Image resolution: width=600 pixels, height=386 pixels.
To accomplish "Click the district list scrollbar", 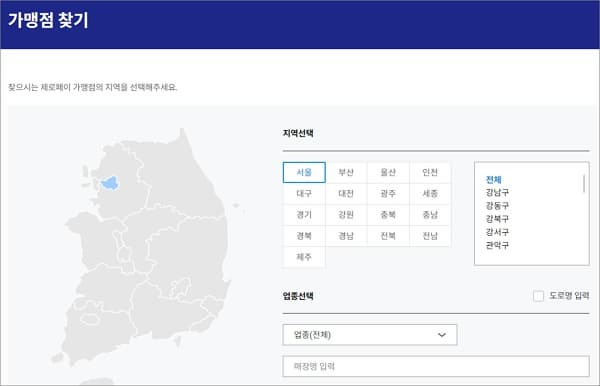I will (x=584, y=184).
